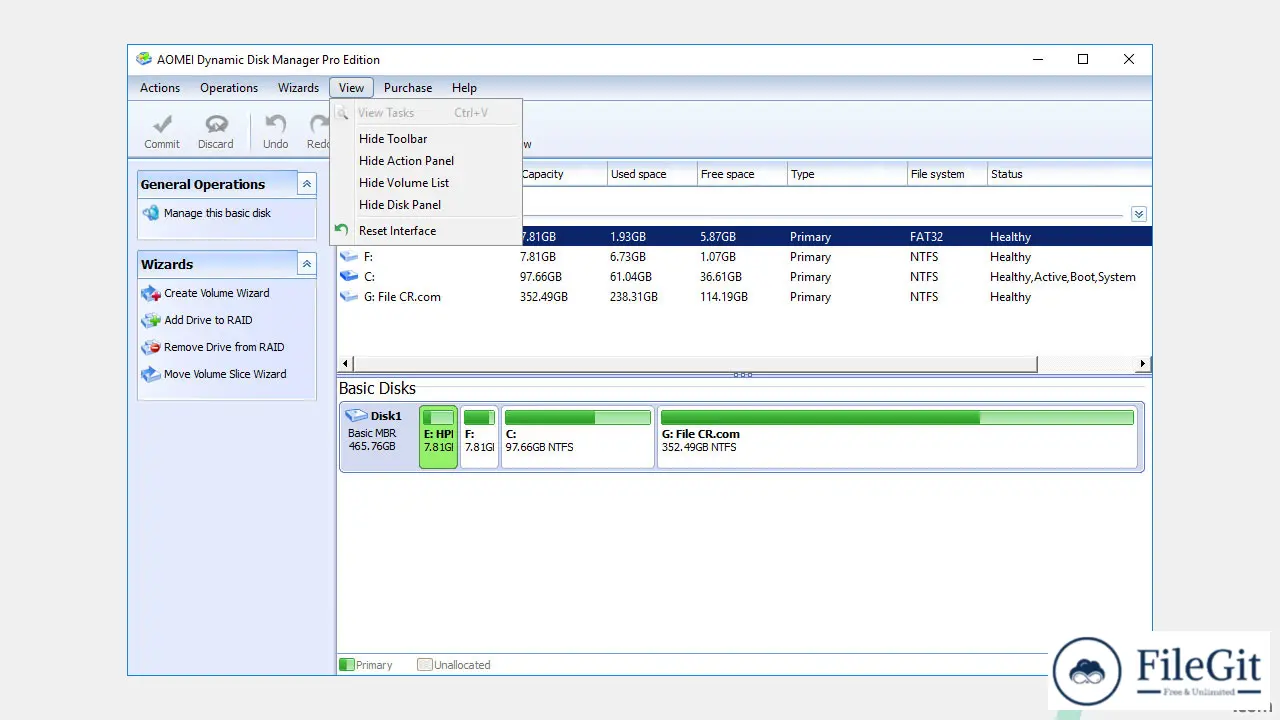Collapse the volume list group chevron
This screenshot has width=1280, height=720.
pyautogui.click(x=1139, y=214)
